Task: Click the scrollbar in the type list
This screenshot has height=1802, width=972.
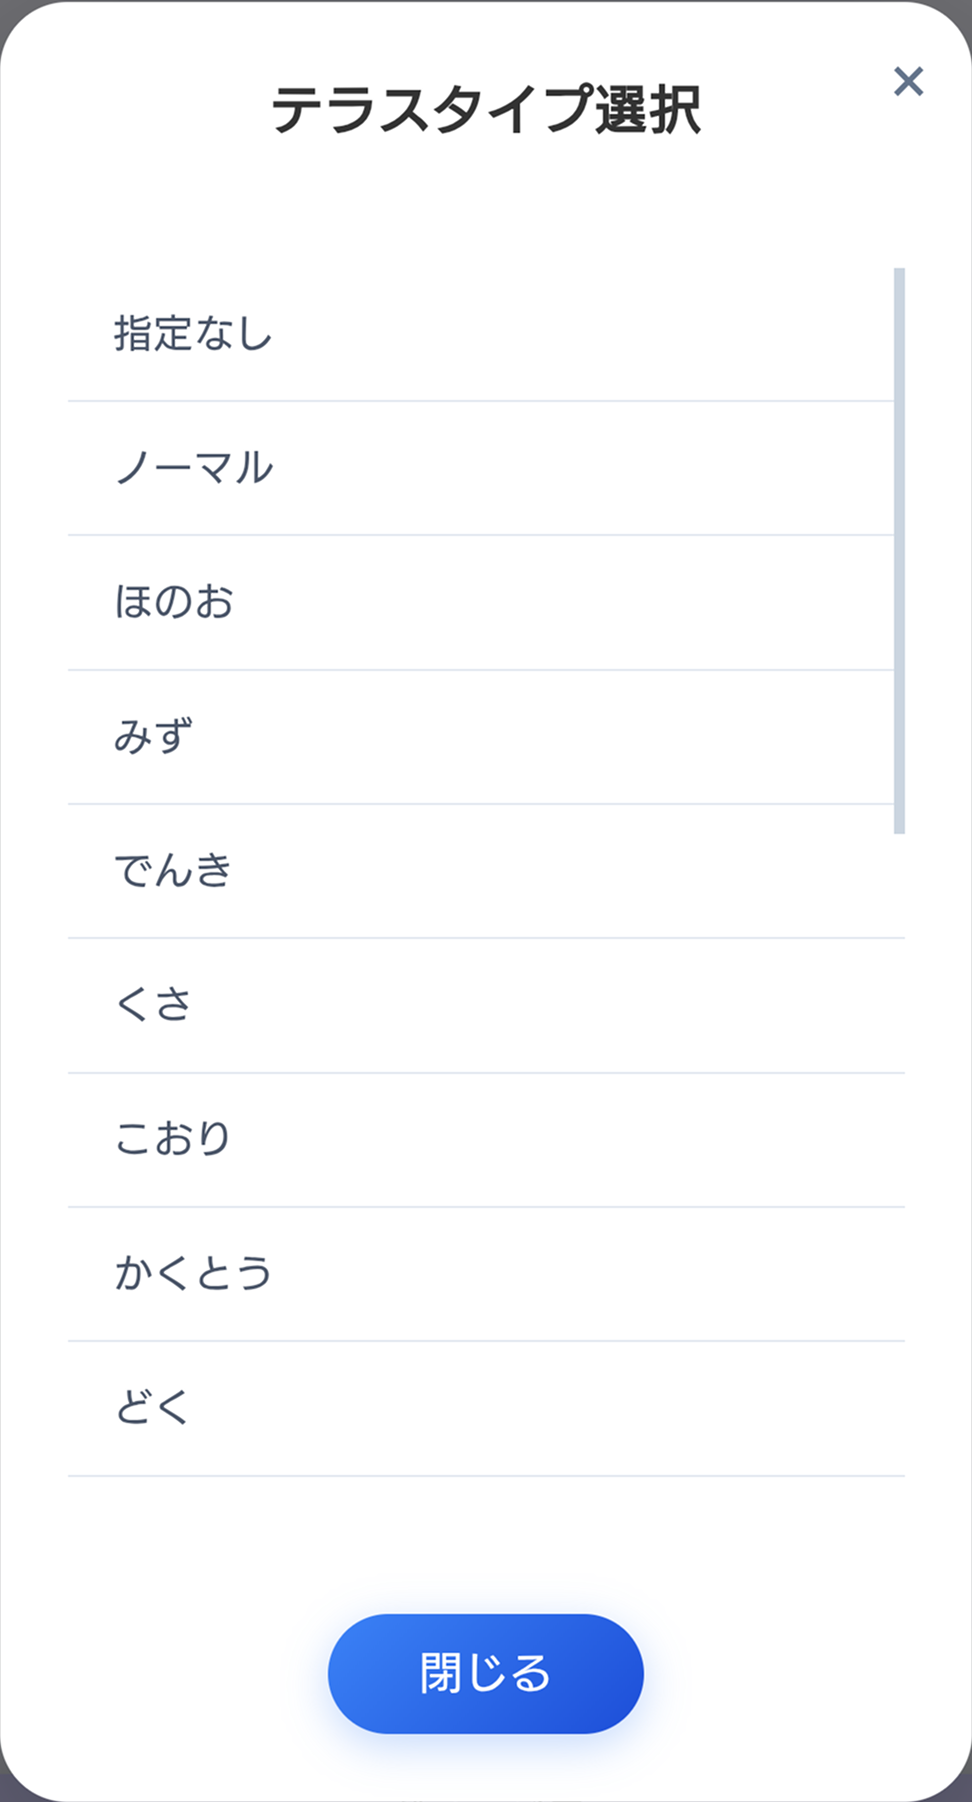Action: pos(899,550)
